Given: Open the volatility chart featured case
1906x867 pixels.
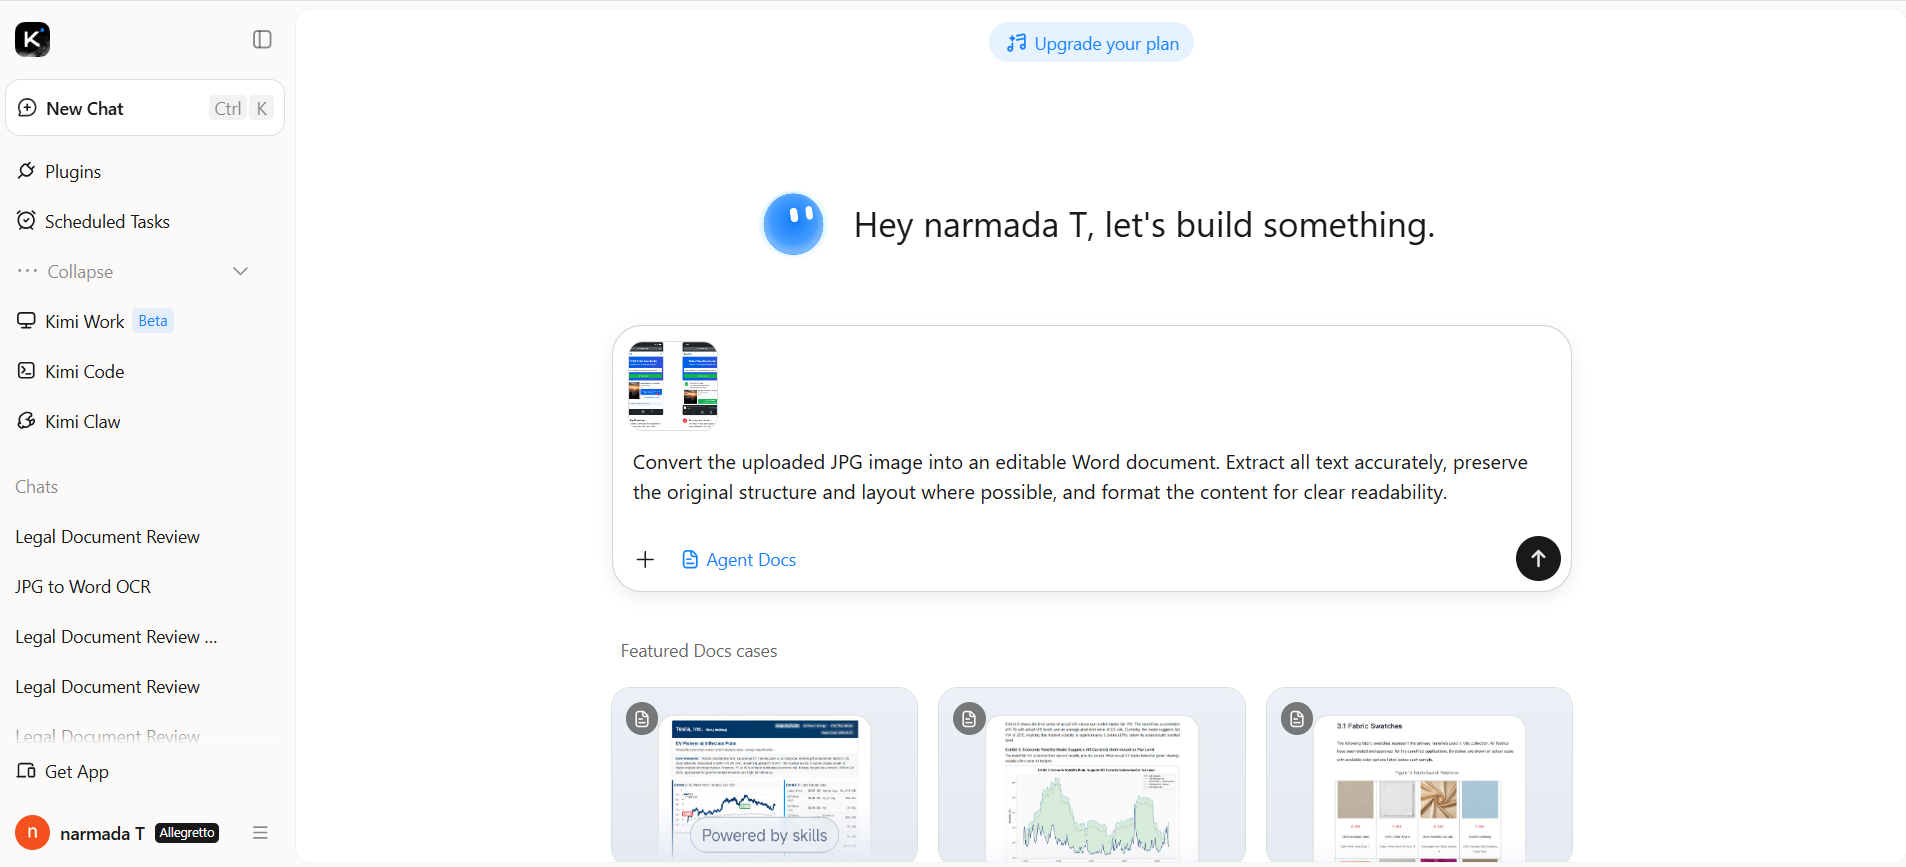Looking at the screenshot, I should coord(1092,775).
